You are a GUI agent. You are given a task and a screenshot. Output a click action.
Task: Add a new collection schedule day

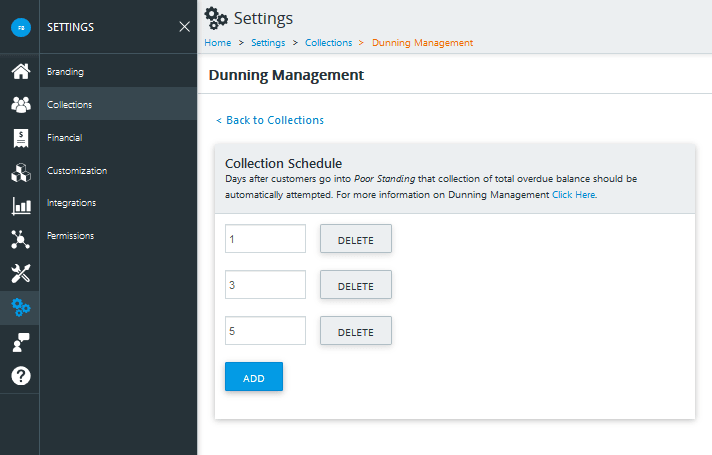pos(254,376)
